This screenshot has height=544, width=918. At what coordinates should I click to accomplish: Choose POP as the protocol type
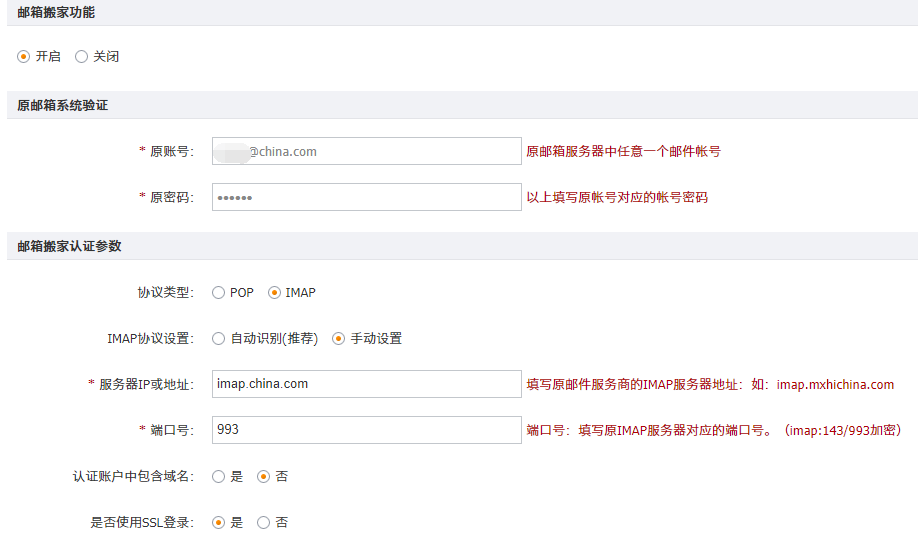[x=218, y=293]
